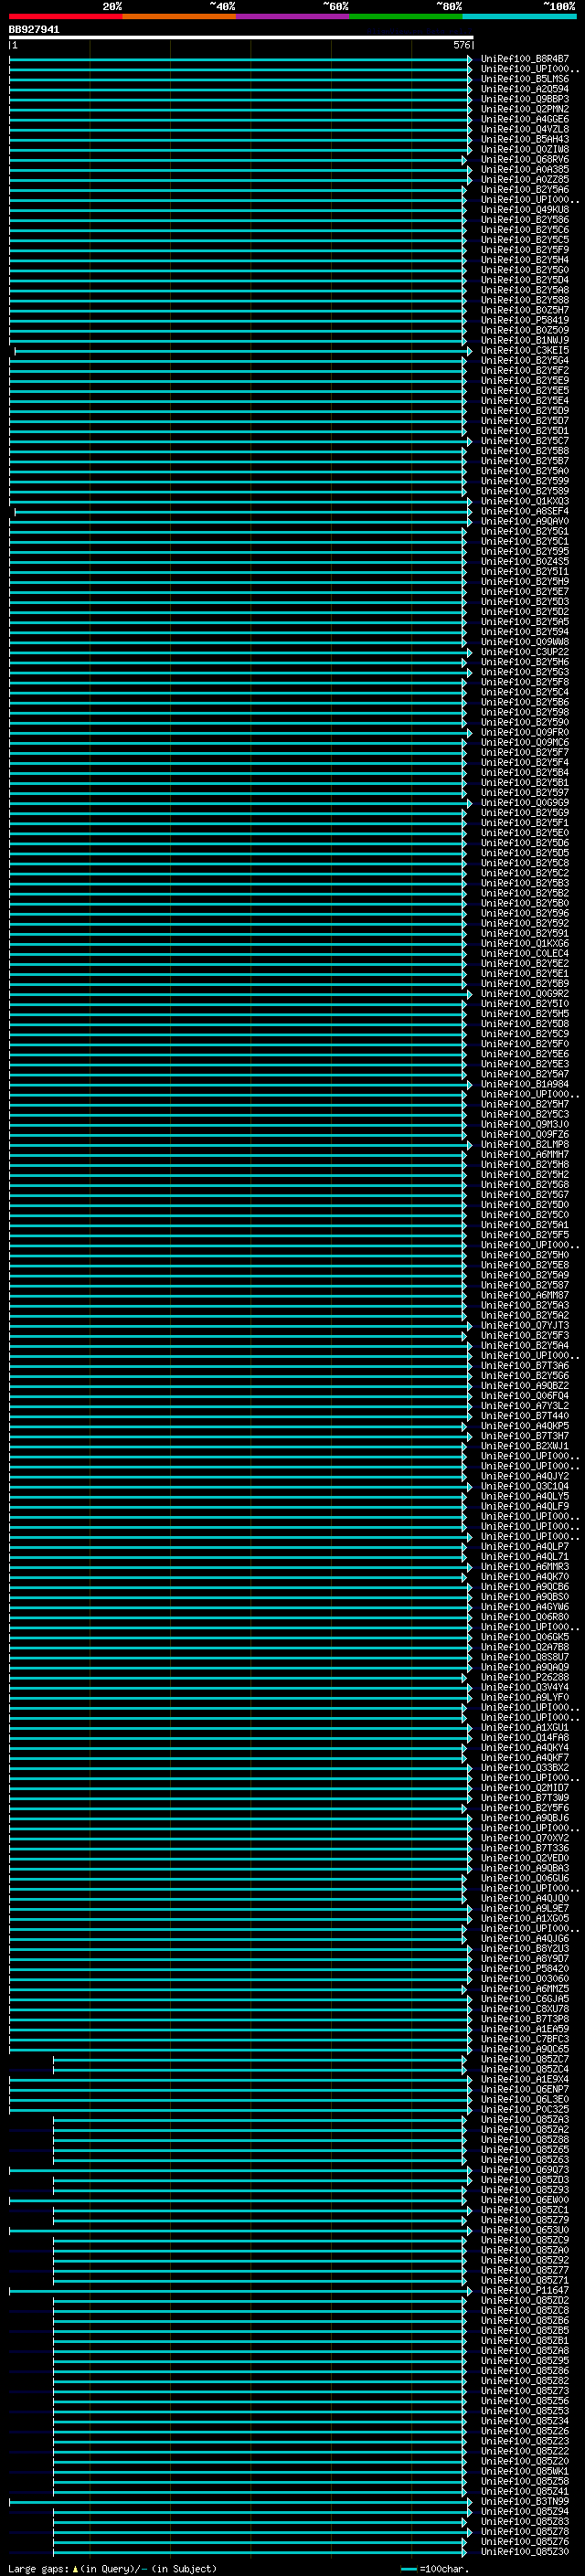Open hit UniRef100_A4GGE6

pyautogui.click(x=525, y=119)
